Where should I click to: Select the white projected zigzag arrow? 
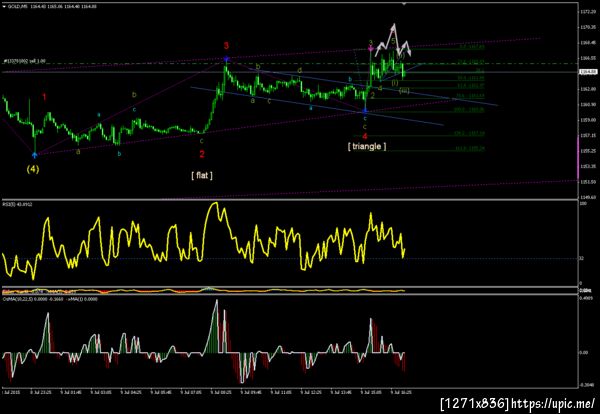pos(393,40)
